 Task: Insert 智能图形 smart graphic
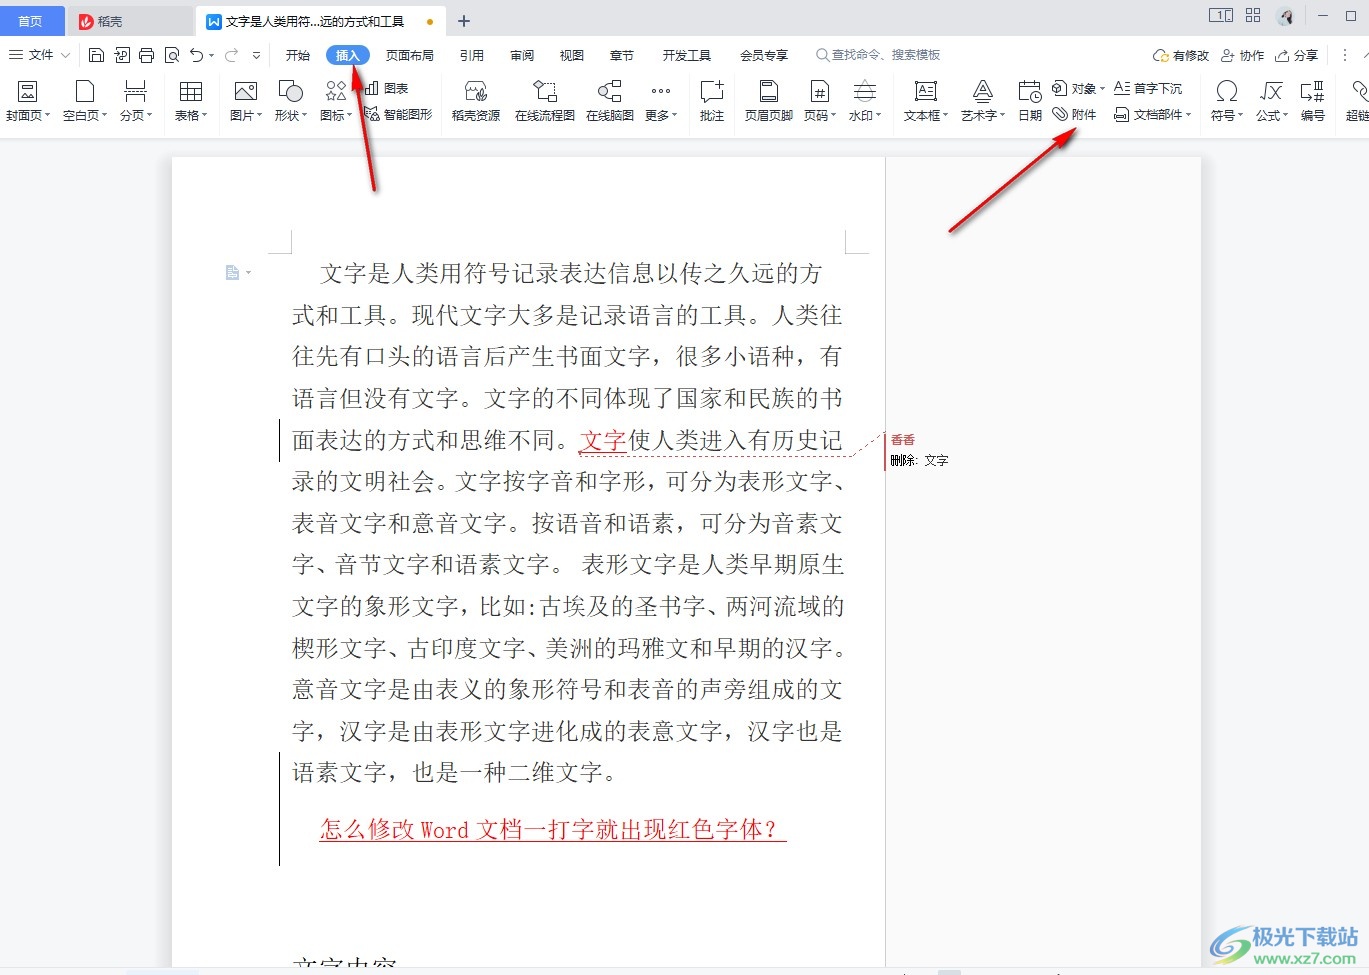398,115
